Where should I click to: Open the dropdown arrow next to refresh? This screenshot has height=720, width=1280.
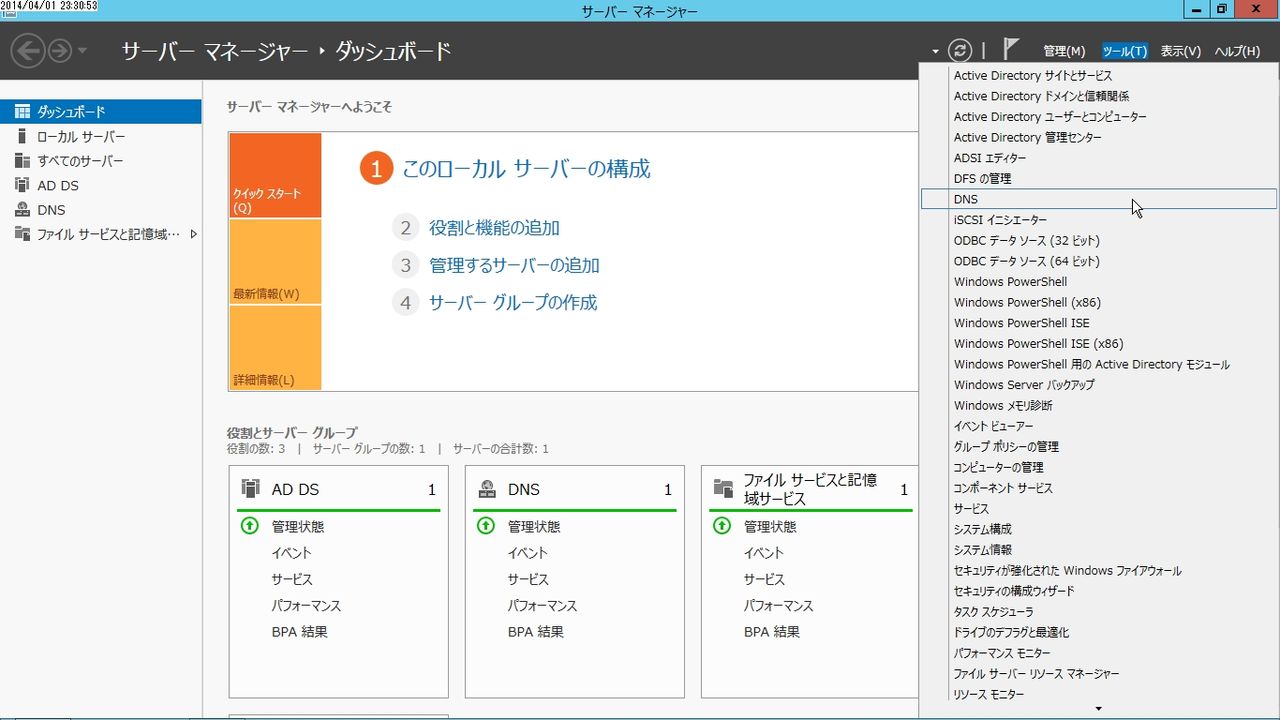coord(934,49)
